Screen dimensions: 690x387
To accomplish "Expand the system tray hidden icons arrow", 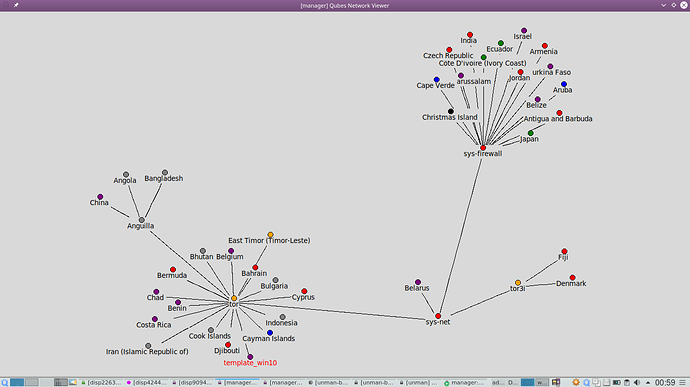I will click(648, 383).
